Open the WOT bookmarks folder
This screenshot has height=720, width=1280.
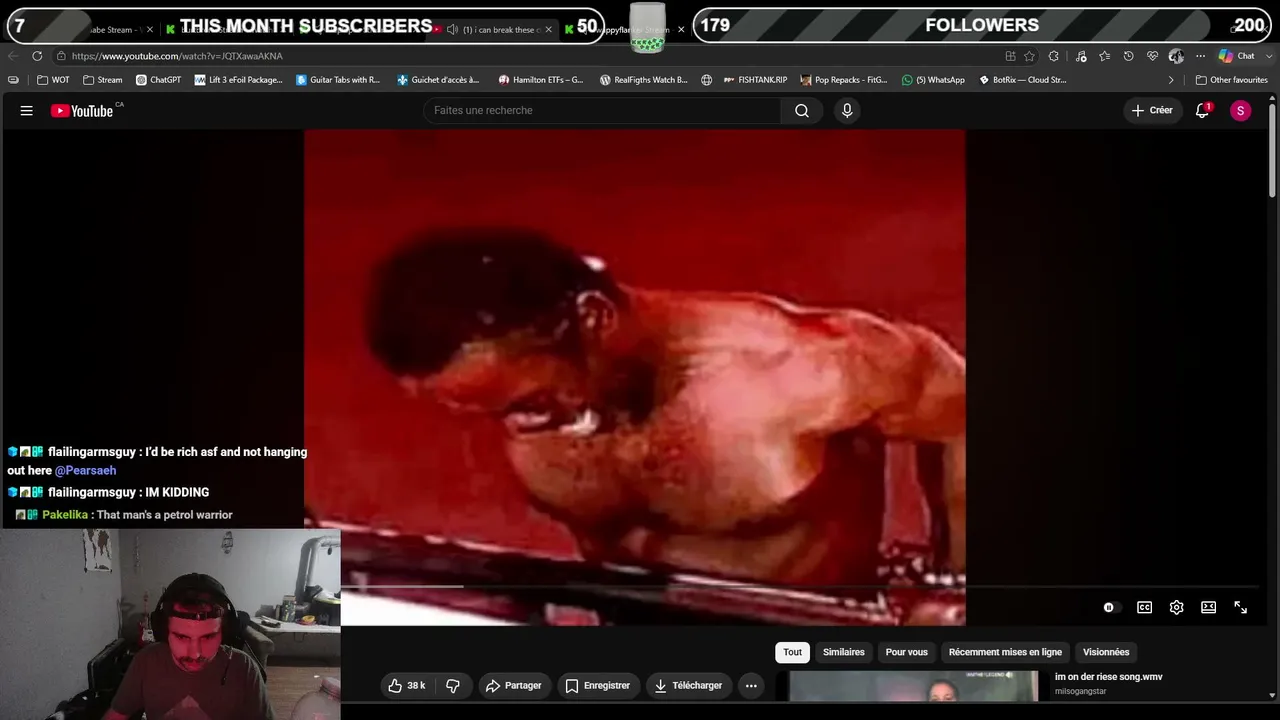[x=53, y=80]
